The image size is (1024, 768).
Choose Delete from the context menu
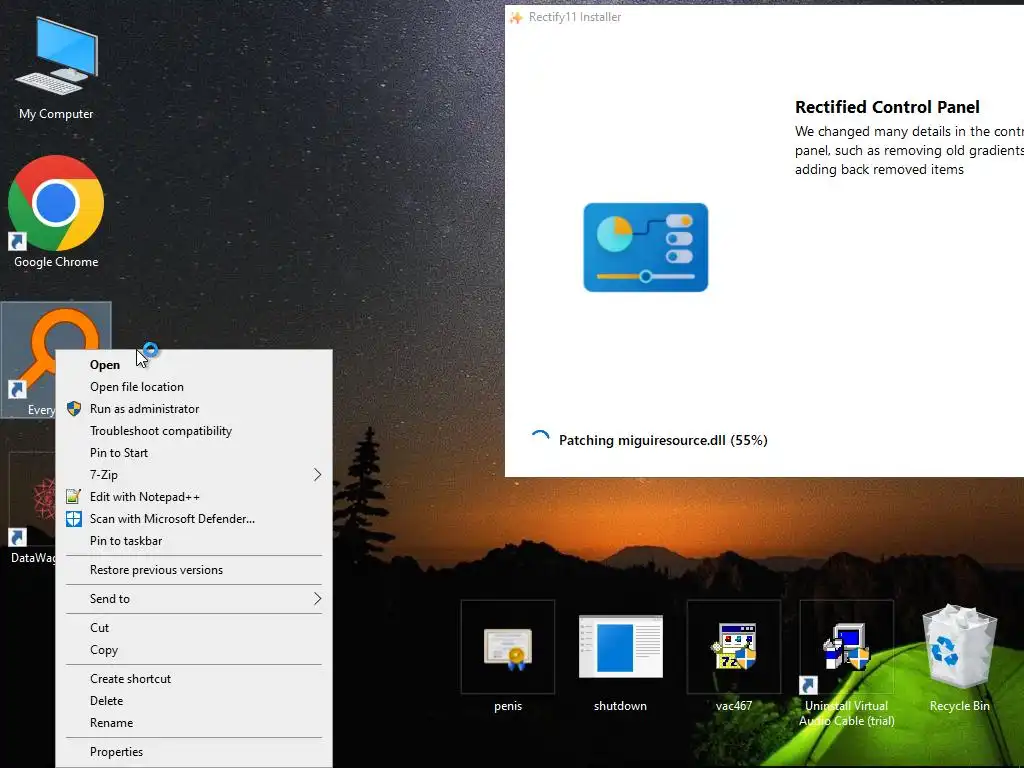[194, 701]
